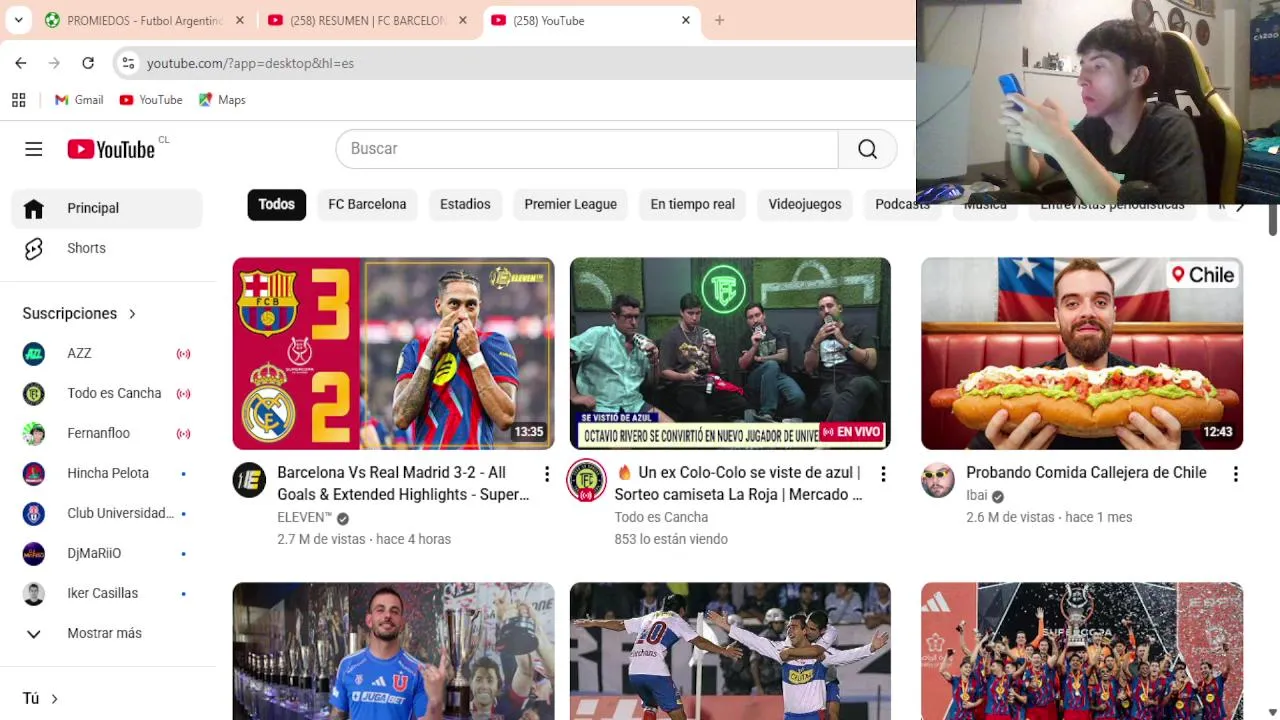Click the browser back arrow
Image resolution: width=1280 pixels, height=720 pixels.
[21, 63]
